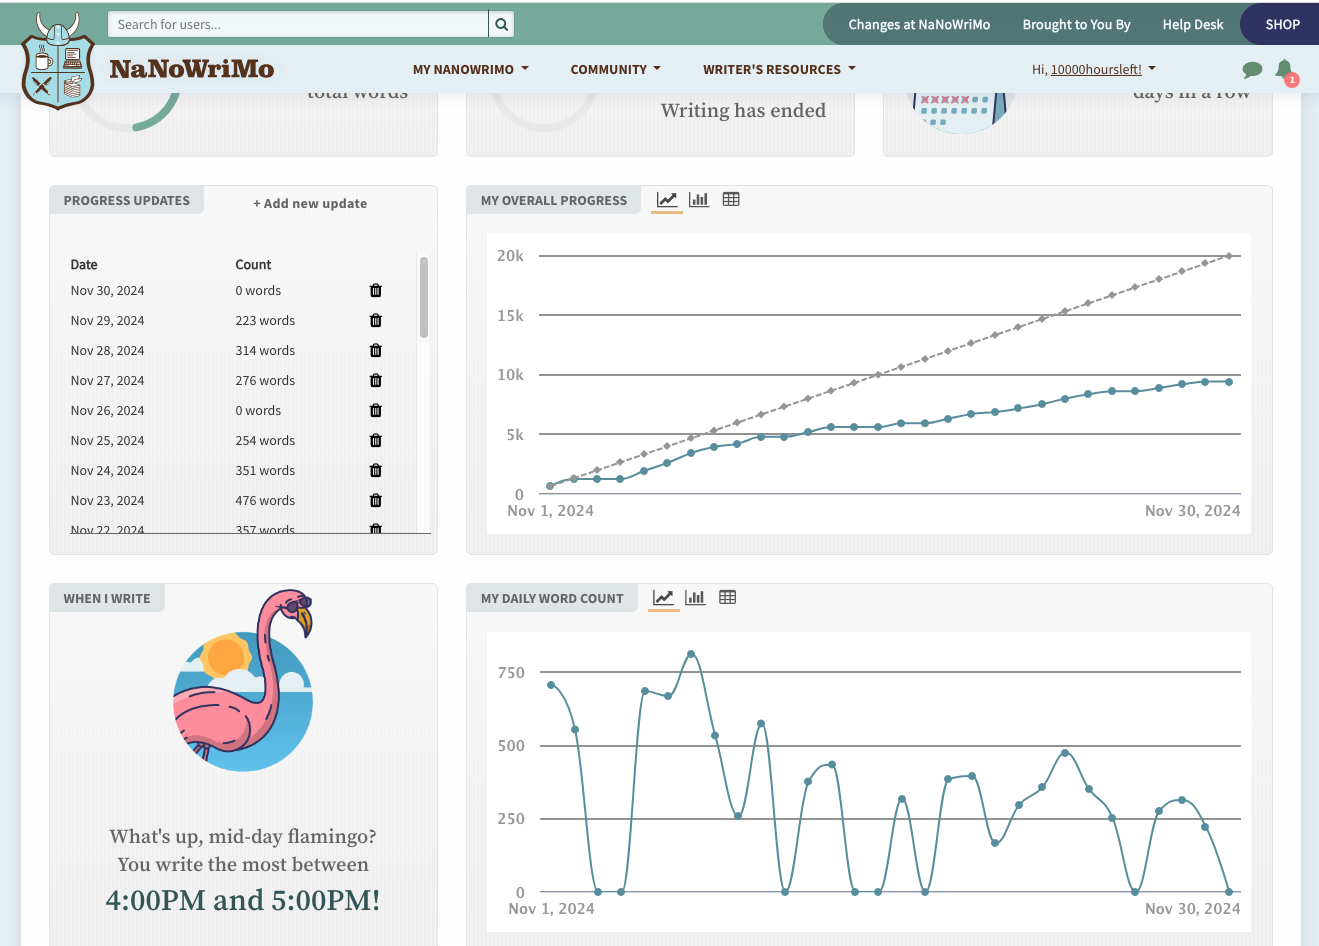Delete the Nov 26, 2024 update
The height and width of the screenshot is (946, 1319).
click(x=376, y=410)
